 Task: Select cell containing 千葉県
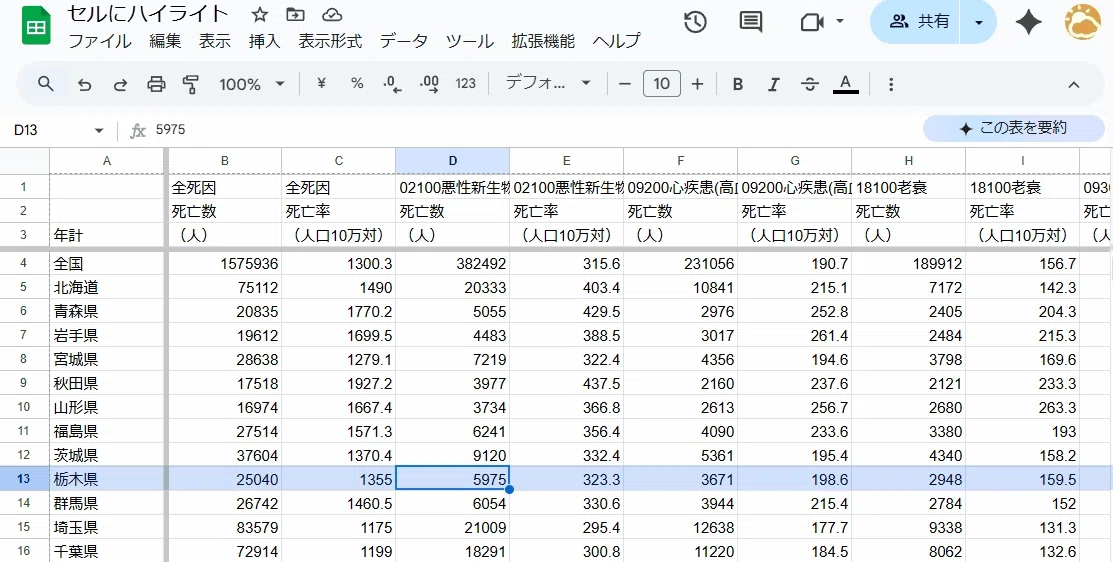pyautogui.click(x=106, y=551)
